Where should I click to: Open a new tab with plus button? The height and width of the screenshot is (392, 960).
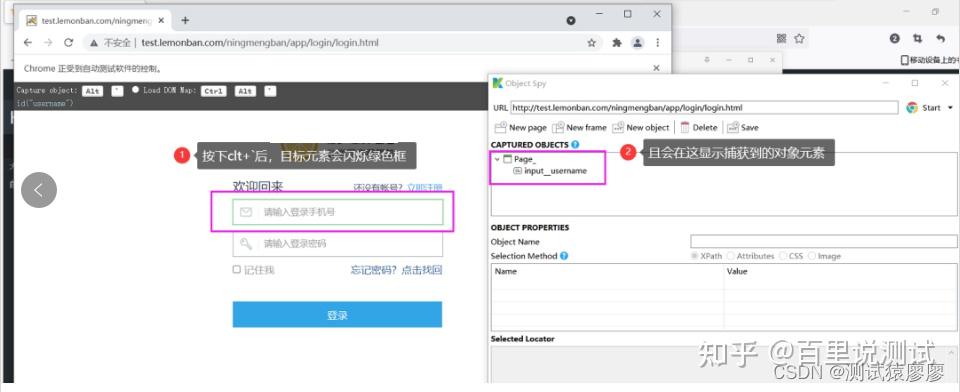coord(185,20)
